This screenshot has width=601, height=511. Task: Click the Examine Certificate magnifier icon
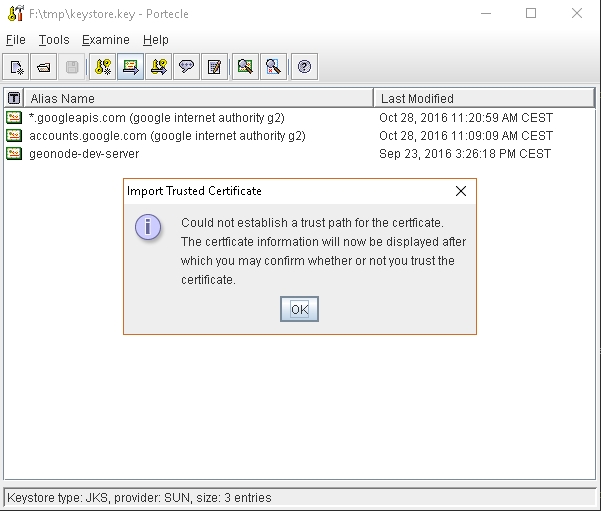pyautogui.click(x=245, y=67)
